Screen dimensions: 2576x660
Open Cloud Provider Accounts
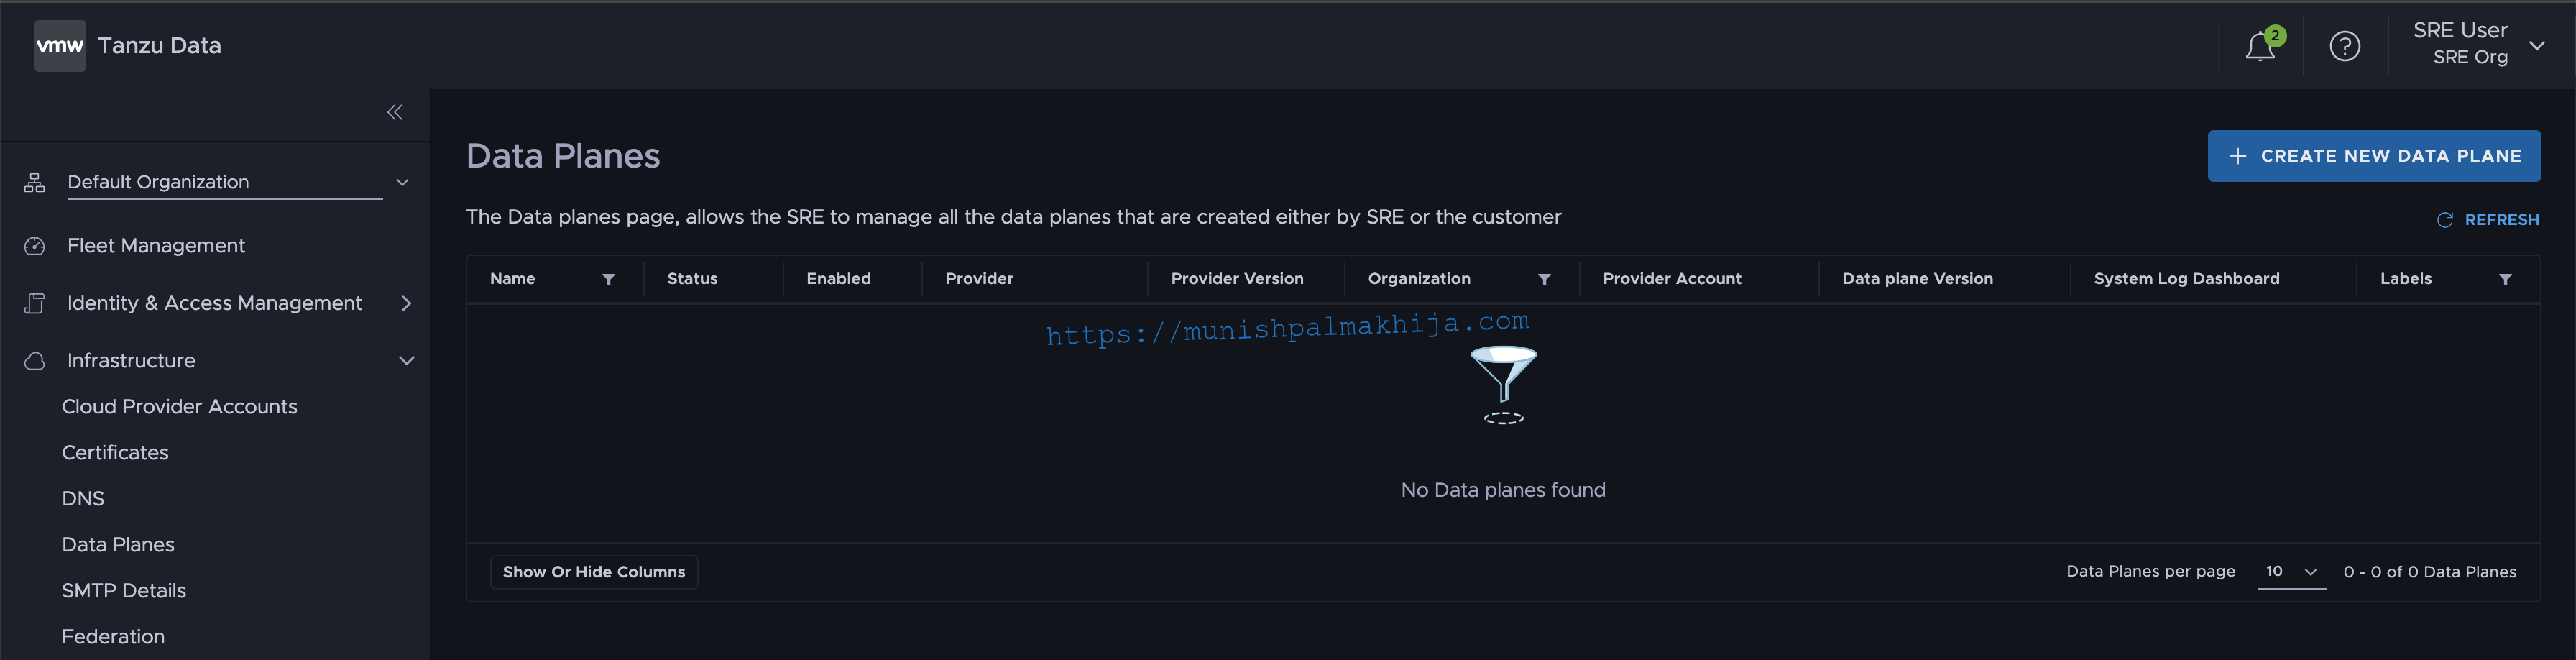(x=180, y=407)
